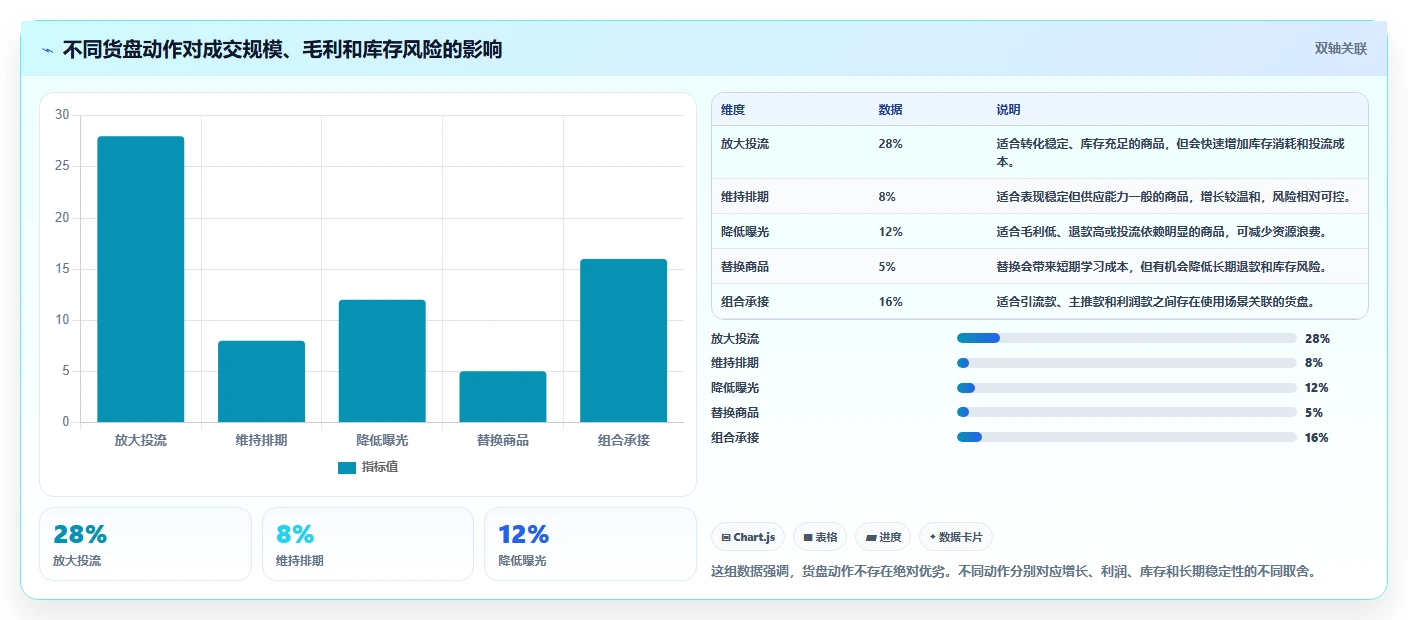Click the 放大投流 label in the progress list
Viewport: 1408px width, 620px height.
coord(735,339)
